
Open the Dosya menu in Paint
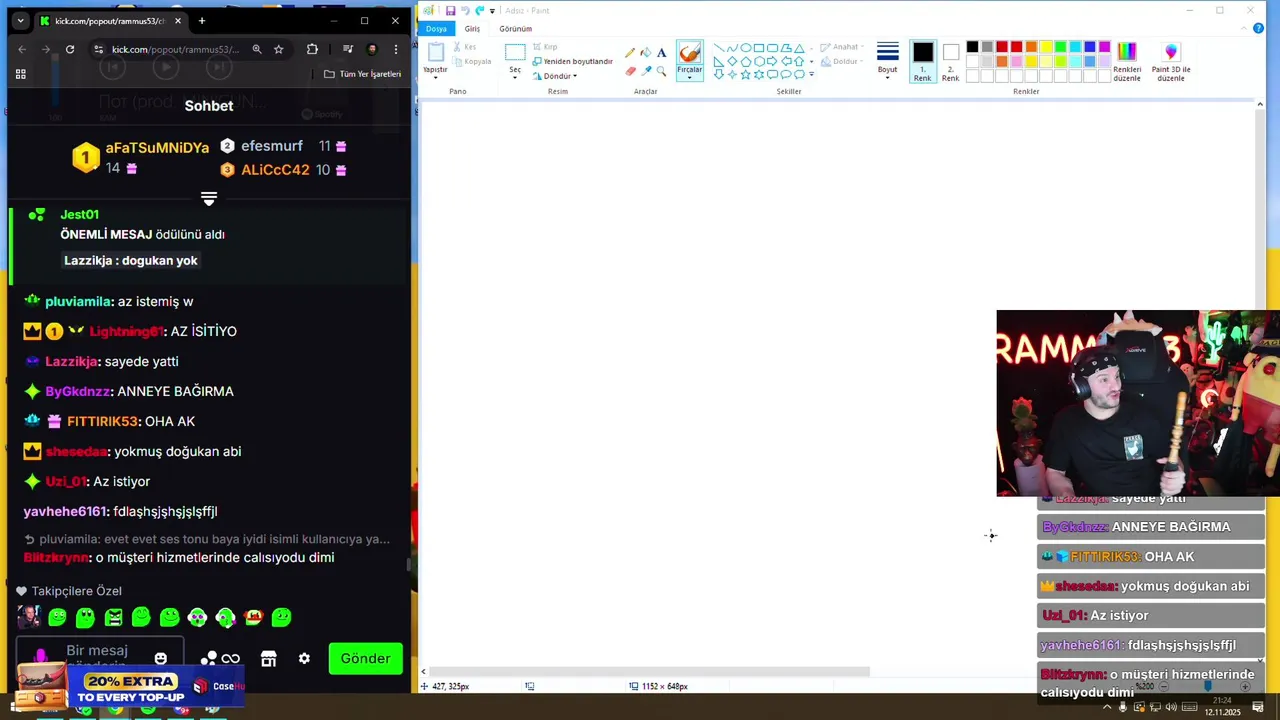[x=436, y=29]
